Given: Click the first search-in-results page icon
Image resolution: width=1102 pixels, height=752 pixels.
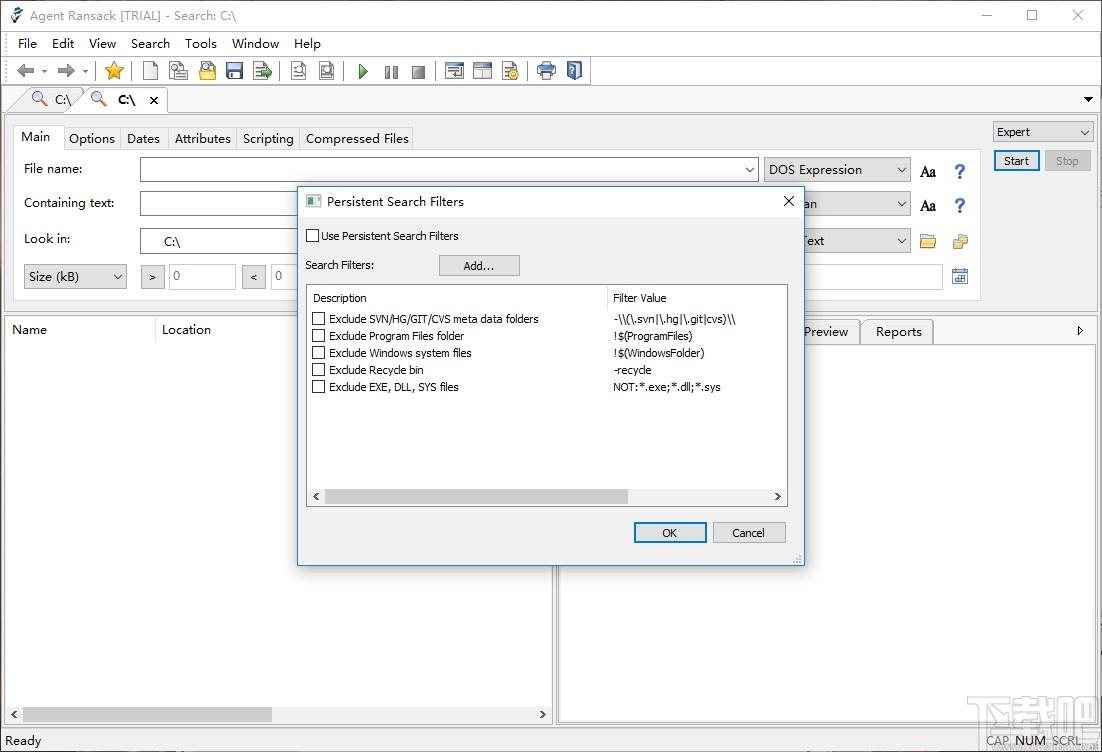Looking at the screenshot, I should pyautogui.click(x=299, y=70).
